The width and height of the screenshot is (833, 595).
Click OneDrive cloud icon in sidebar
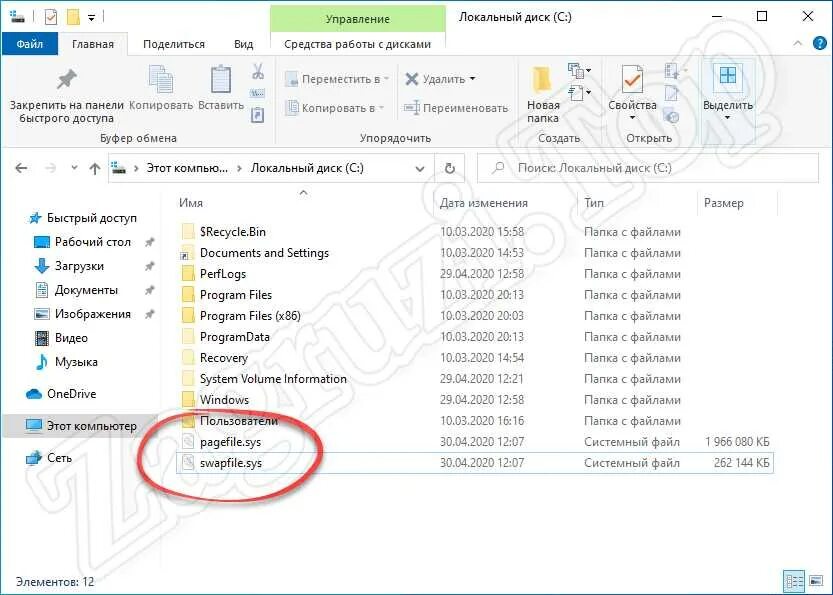click(x=33, y=394)
